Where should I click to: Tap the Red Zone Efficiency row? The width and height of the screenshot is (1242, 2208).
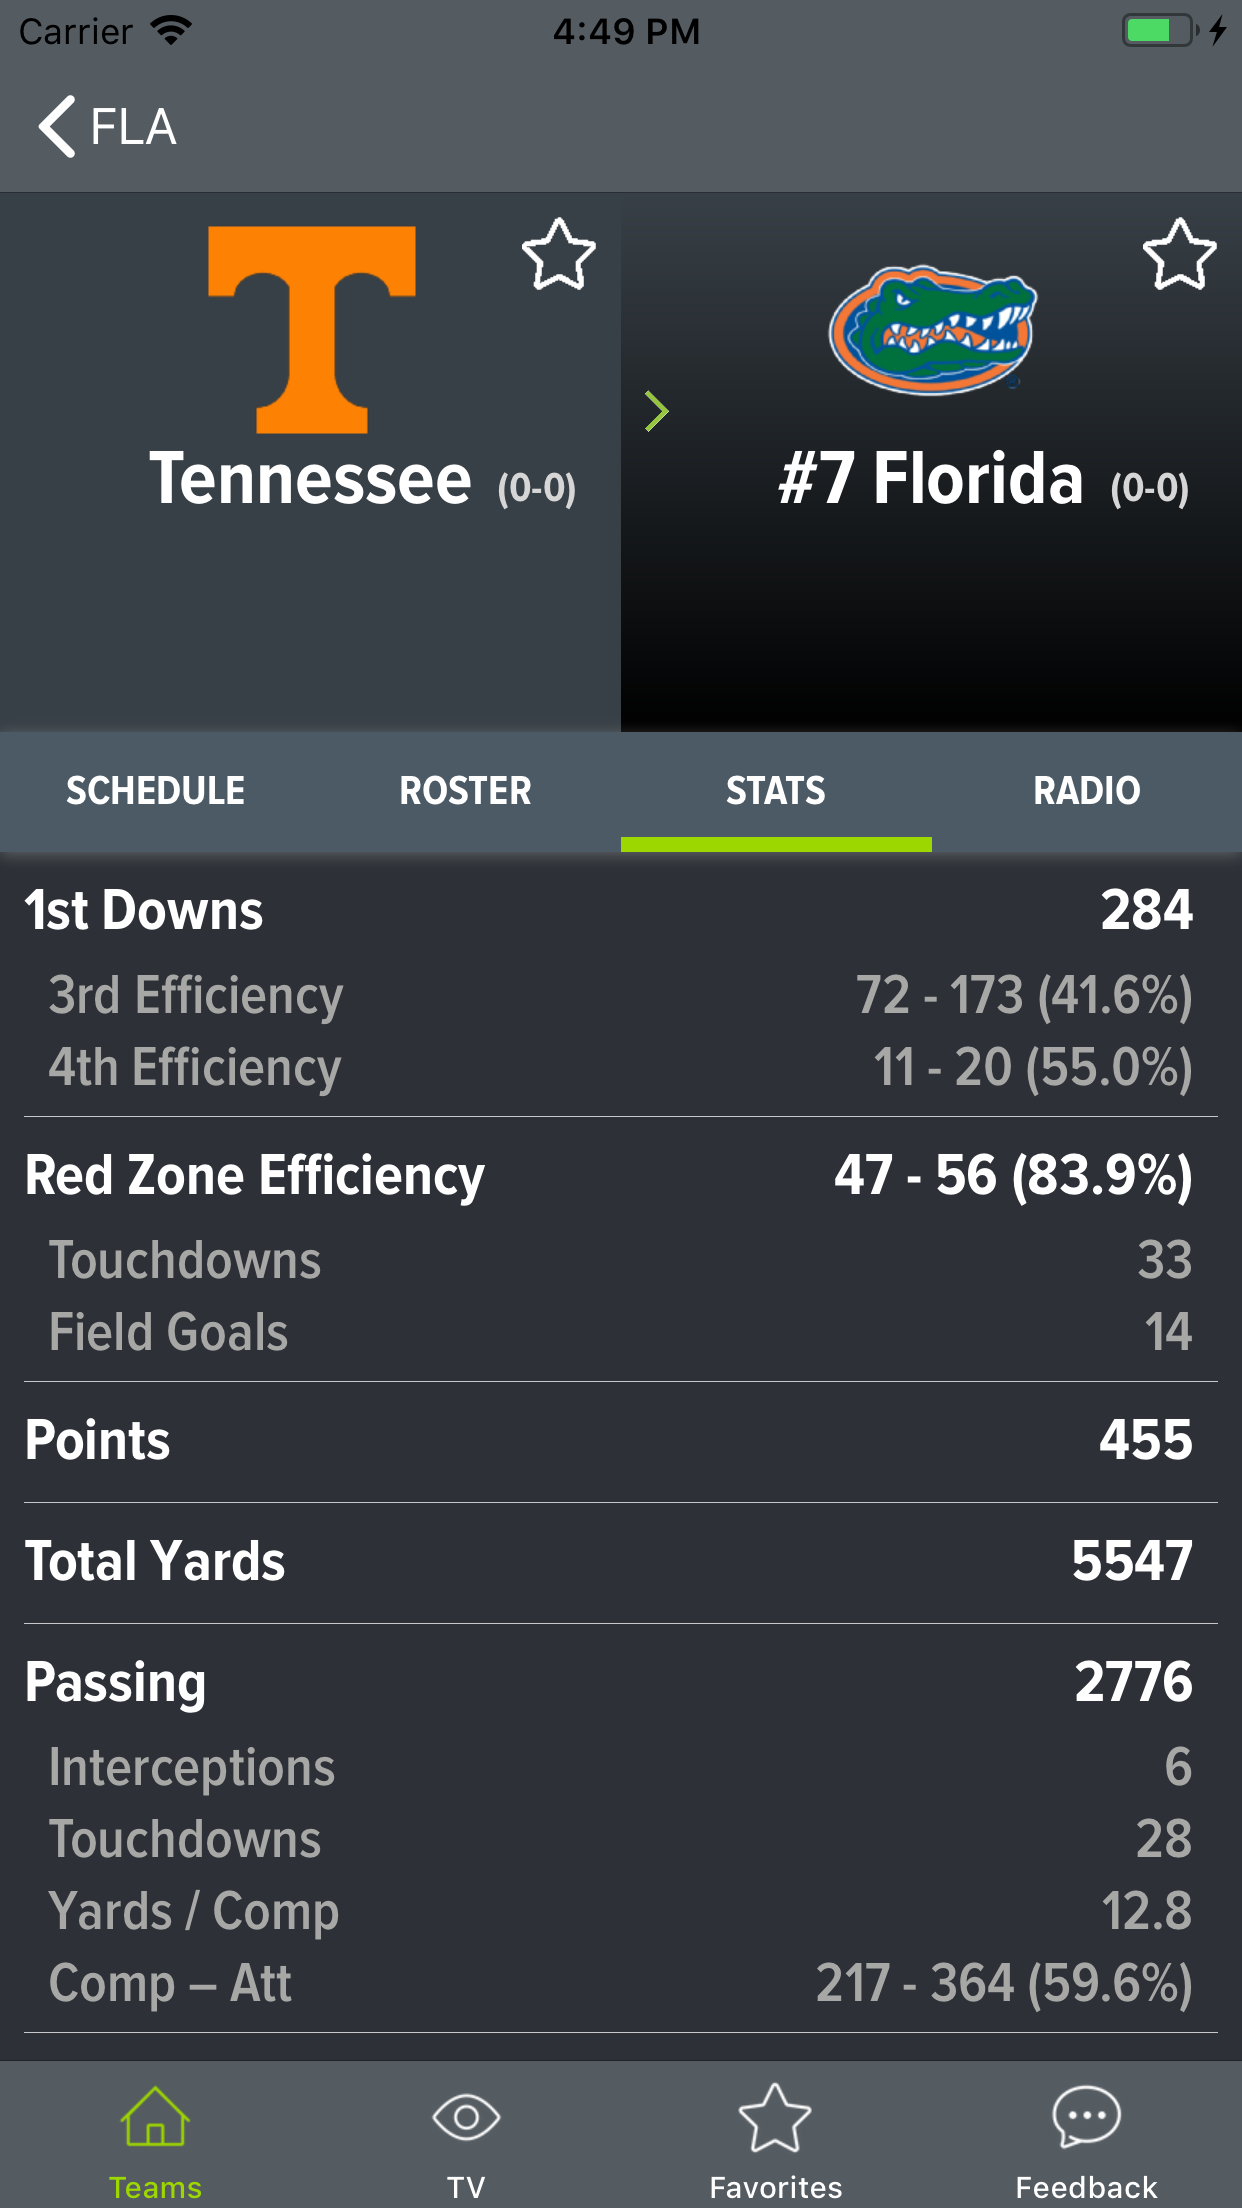620,1175
